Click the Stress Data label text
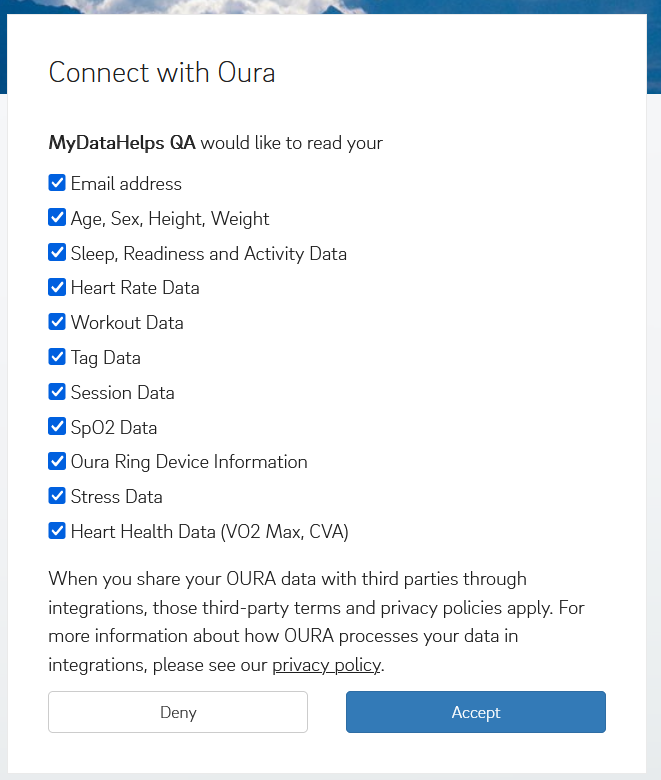Viewport: 661px width, 780px height. [117, 496]
